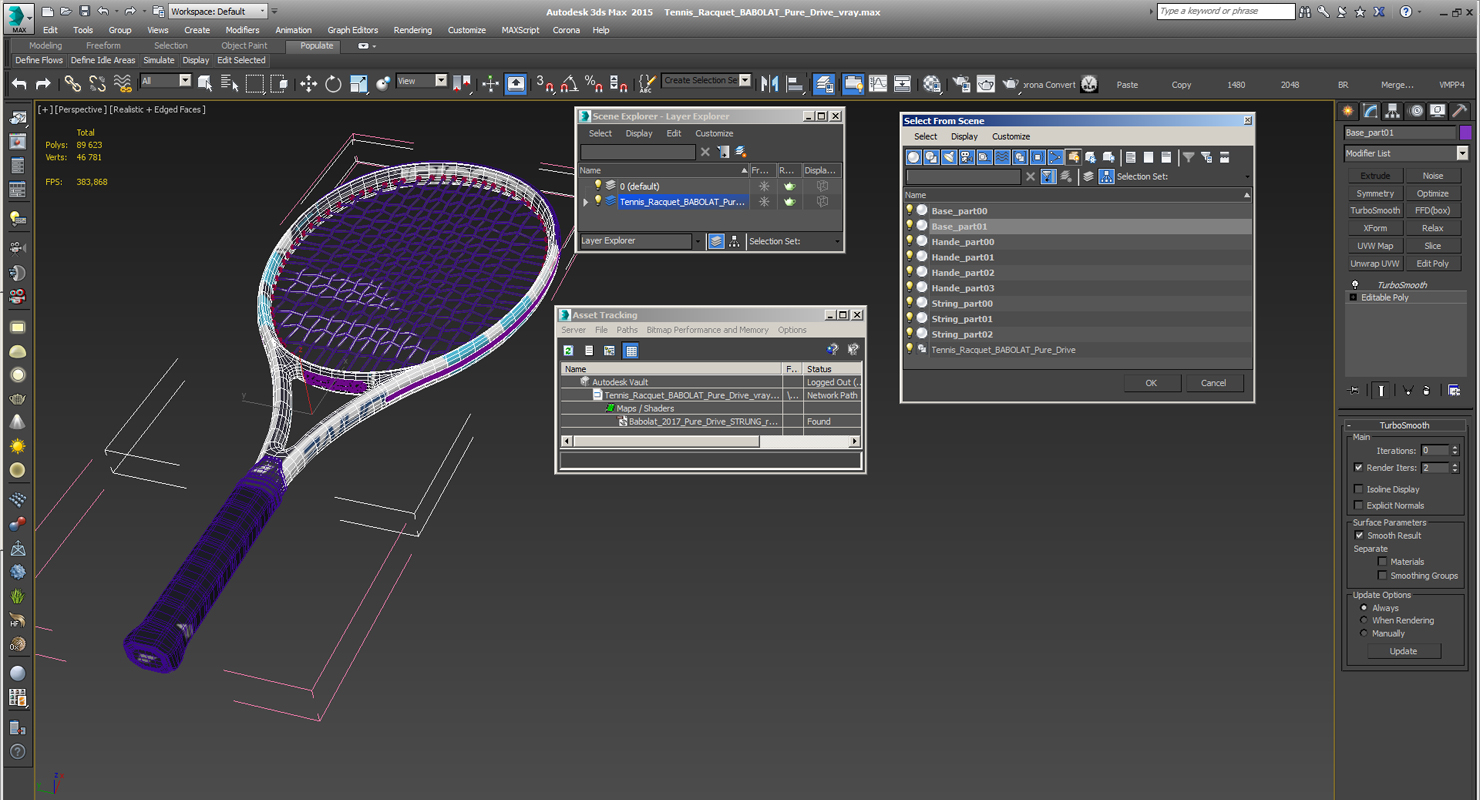1480x800 pixels.
Task: Open Paths menu in Asset Tracking
Action: coord(627,330)
